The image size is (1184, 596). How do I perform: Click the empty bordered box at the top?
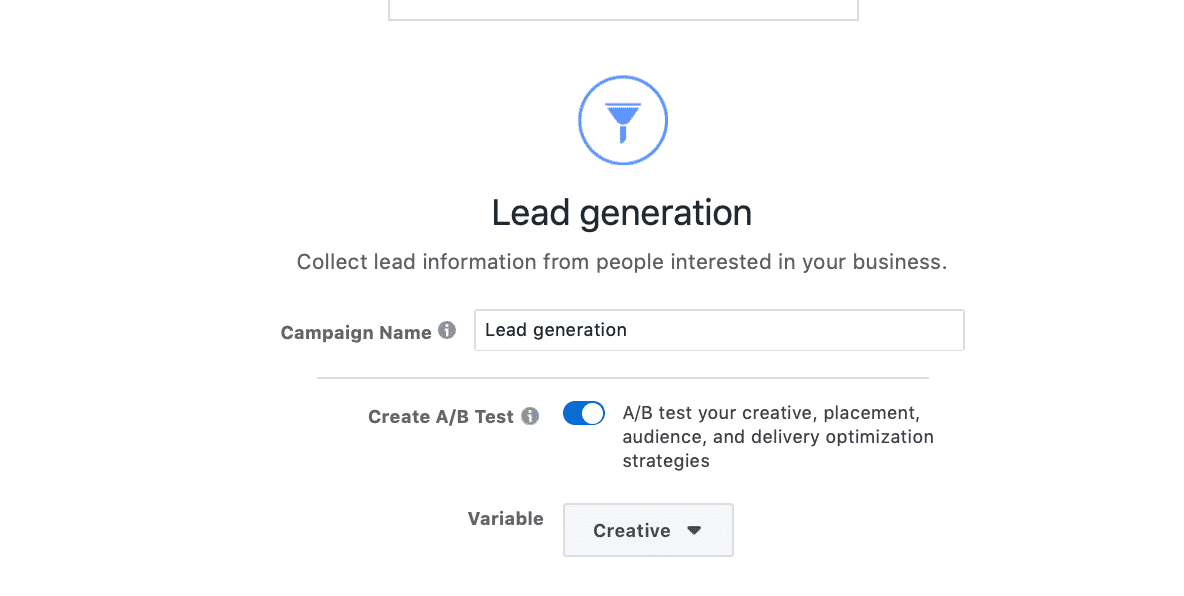pos(623,10)
